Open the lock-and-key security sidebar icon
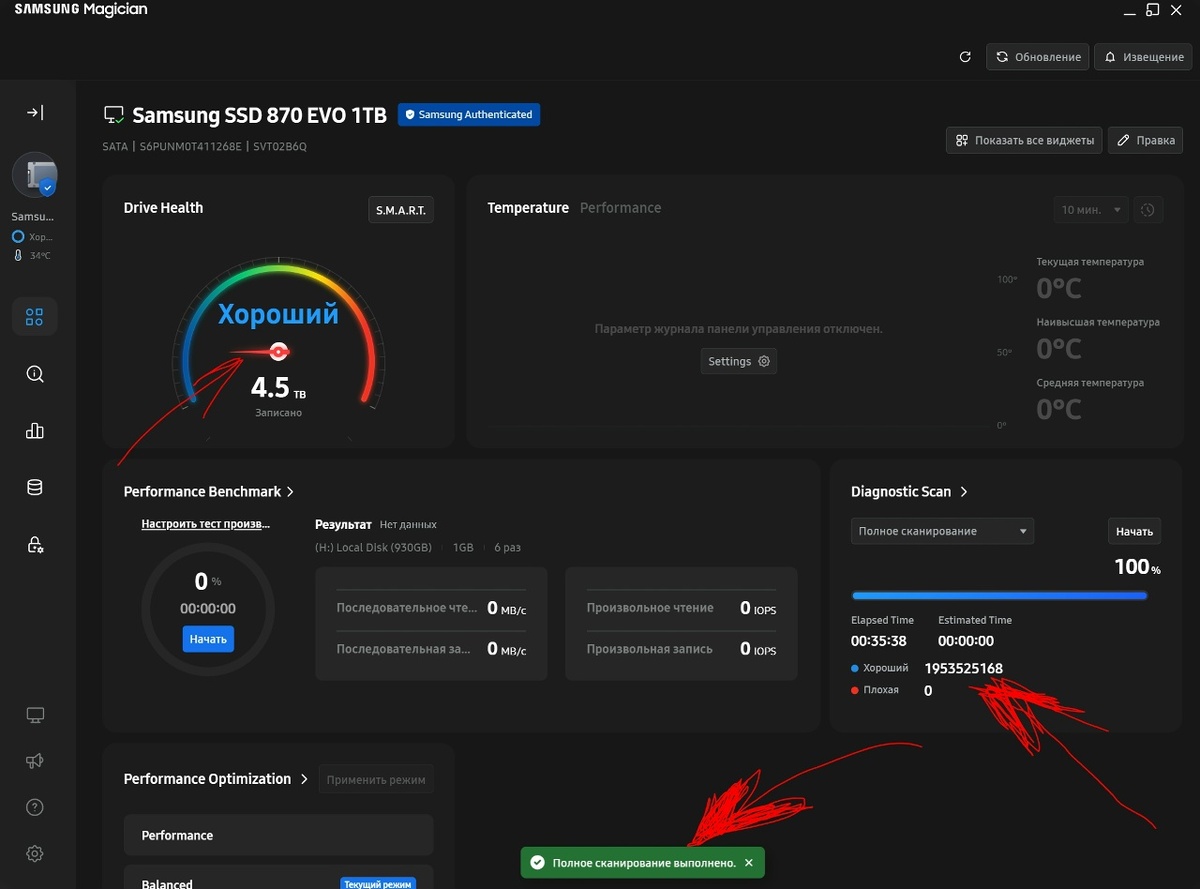1200x889 pixels. pyautogui.click(x=35, y=545)
